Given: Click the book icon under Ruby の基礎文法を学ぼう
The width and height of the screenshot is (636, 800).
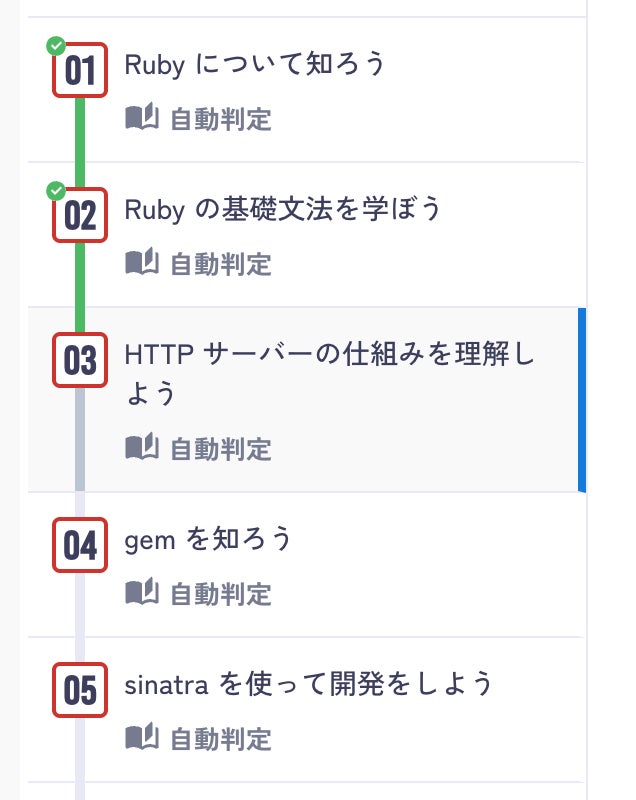Looking at the screenshot, I should point(141,263).
